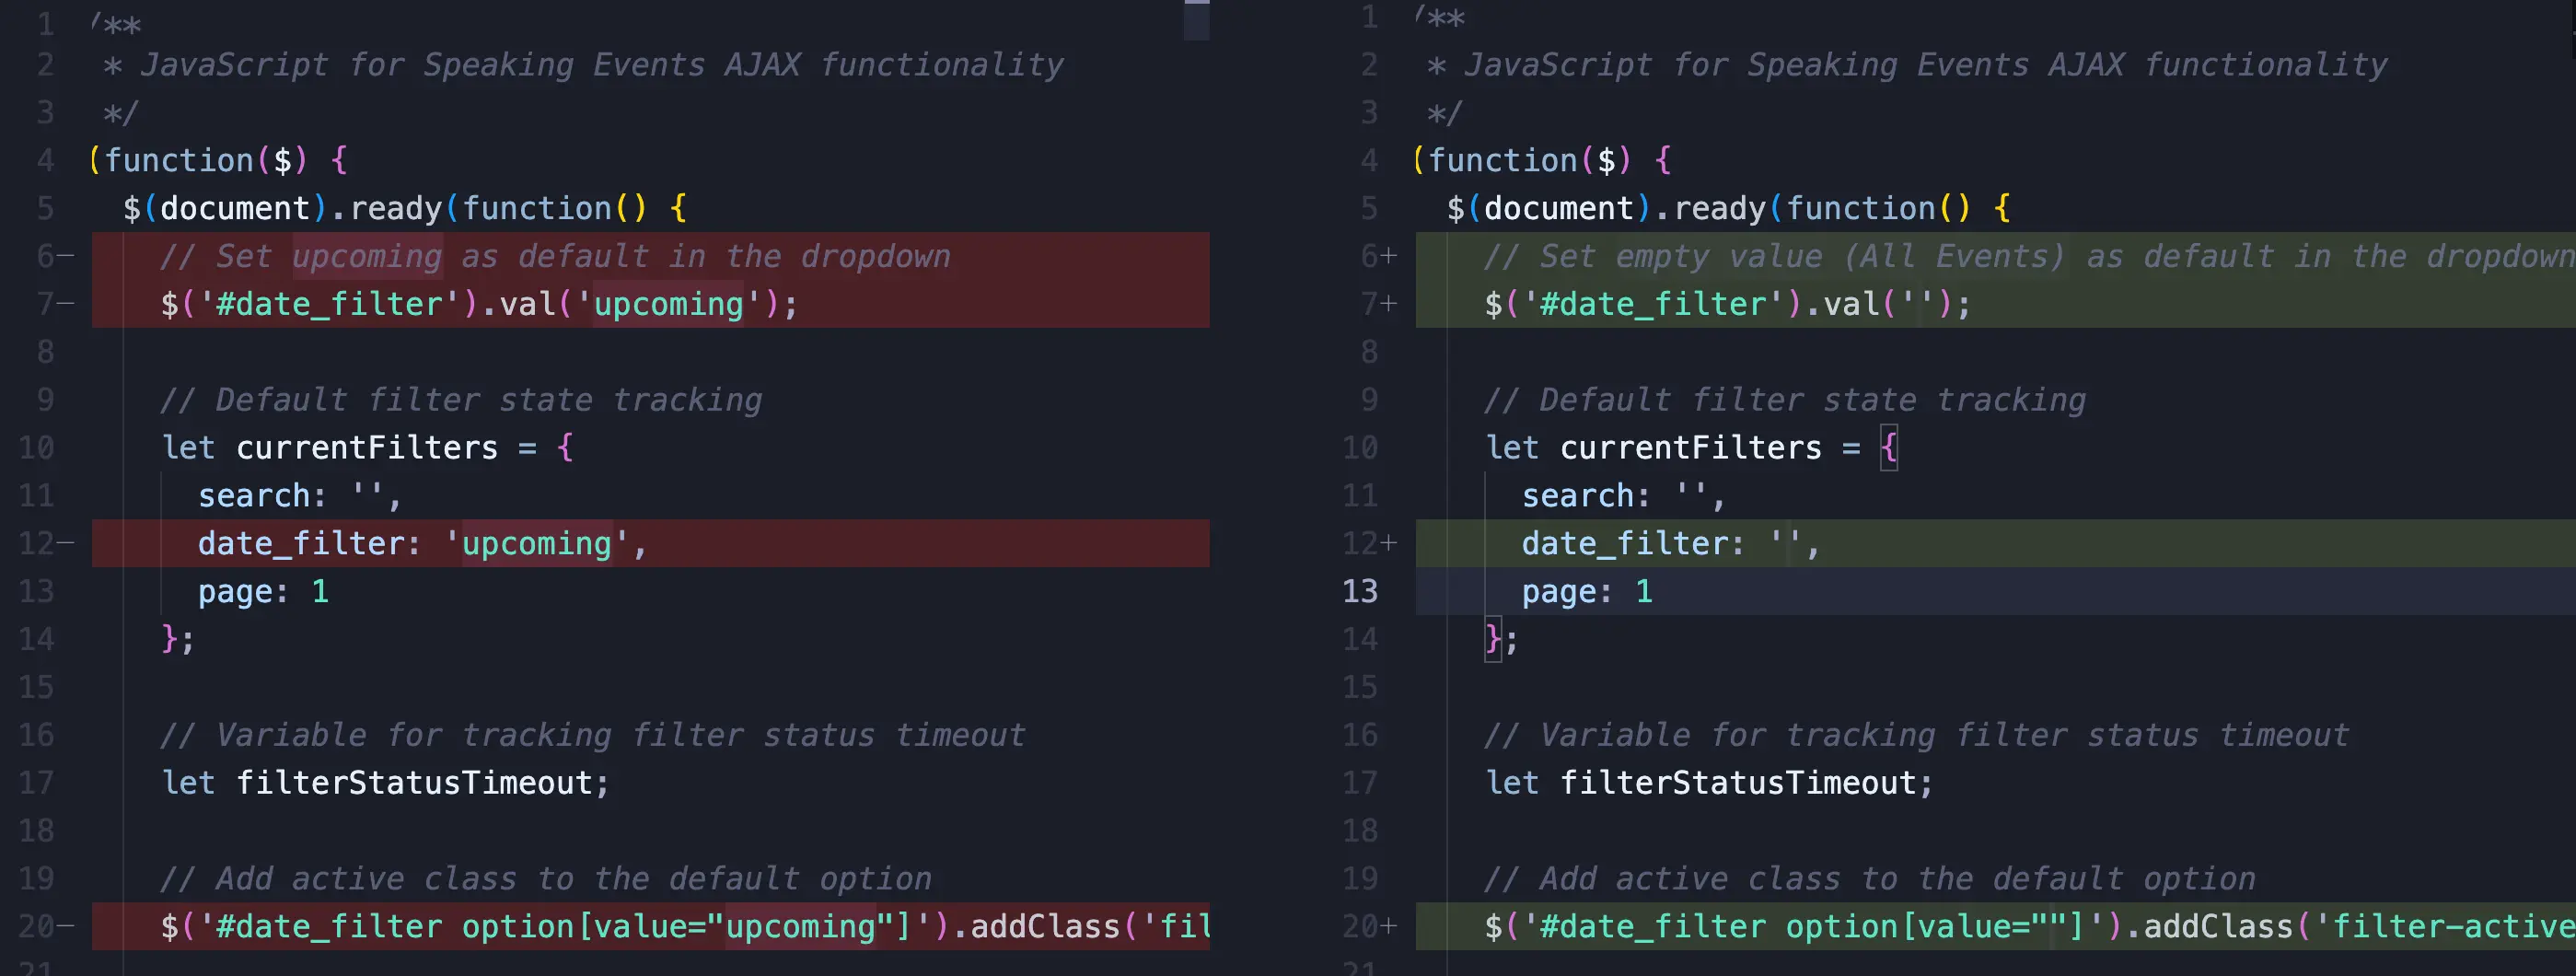
Task: Click line number 13 in the left gutter
Action: point(37,591)
